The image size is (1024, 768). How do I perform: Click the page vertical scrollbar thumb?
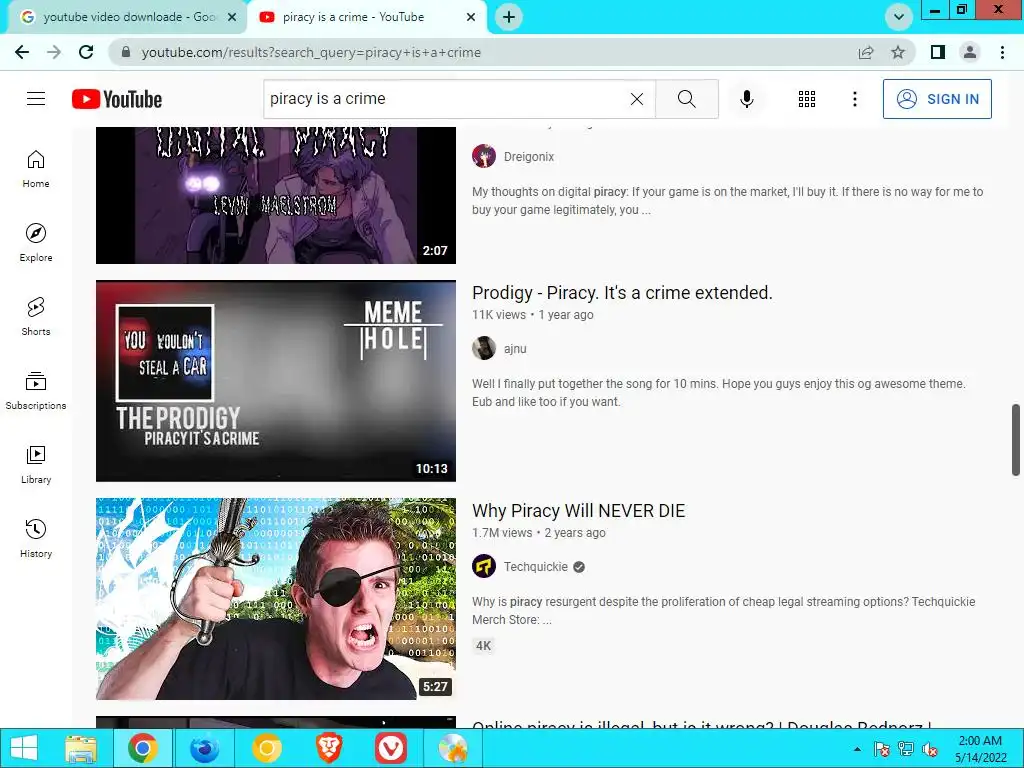point(1016,440)
